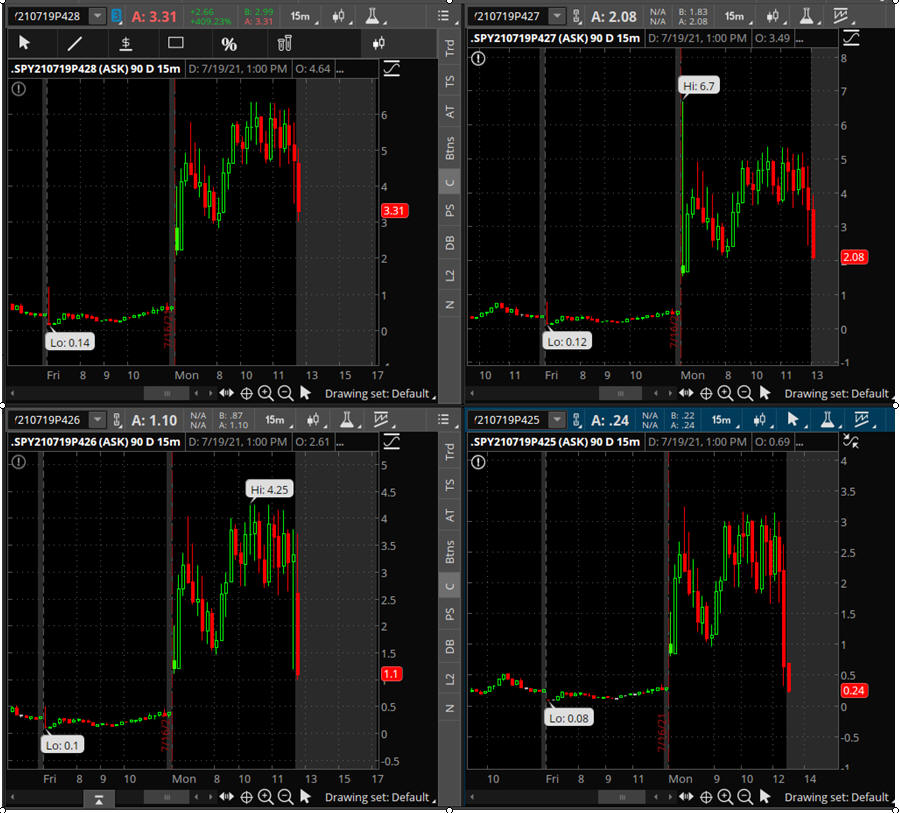Screen dimensions: 900x813
Task: Activate crosshair tool on P425 chart
Action: click(706, 797)
